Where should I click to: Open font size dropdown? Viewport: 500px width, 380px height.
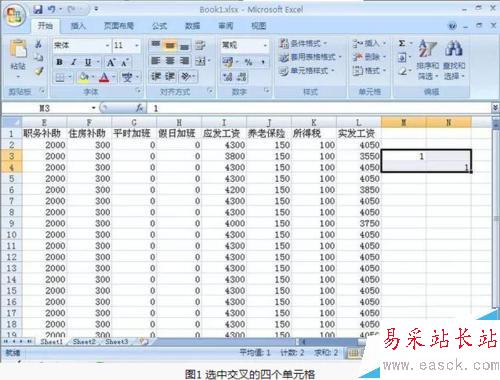pos(137,45)
